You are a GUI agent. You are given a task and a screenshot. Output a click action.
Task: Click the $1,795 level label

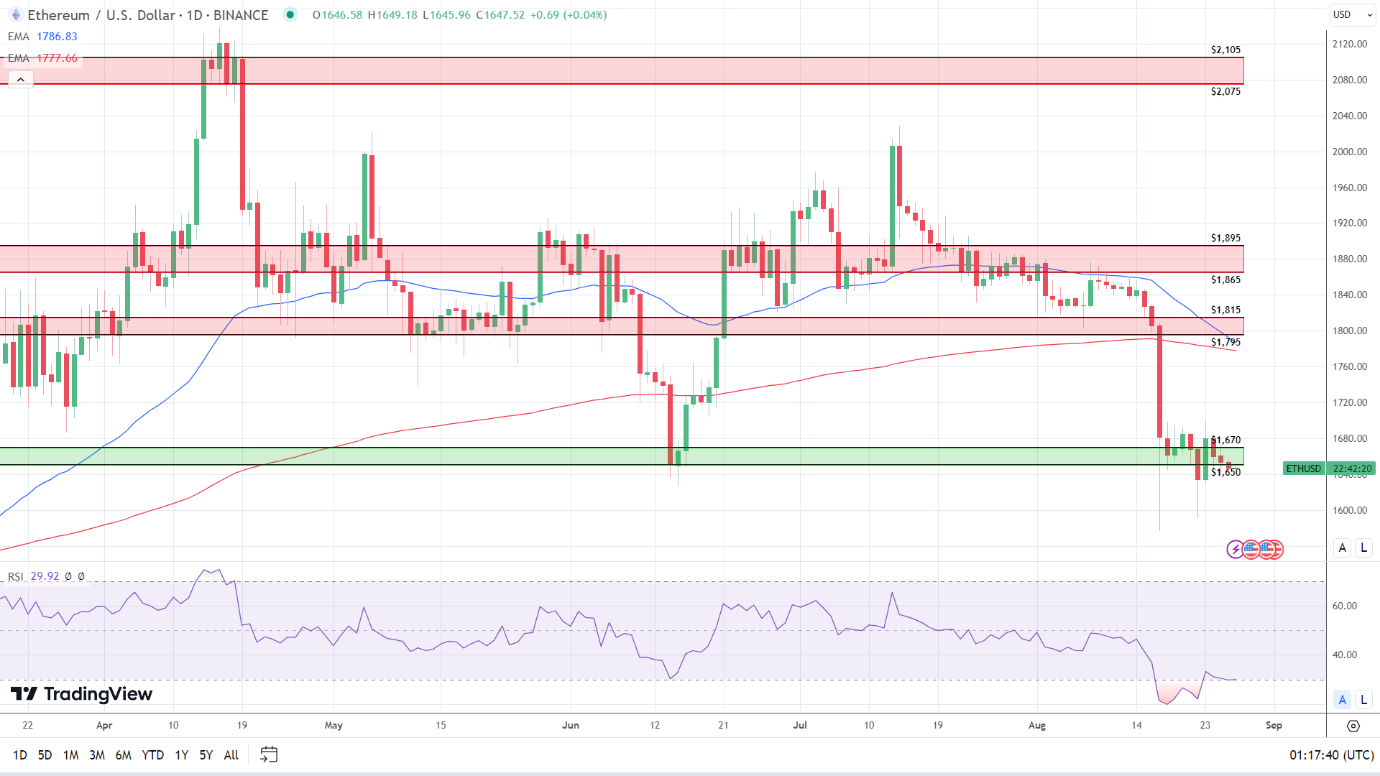coord(1226,342)
